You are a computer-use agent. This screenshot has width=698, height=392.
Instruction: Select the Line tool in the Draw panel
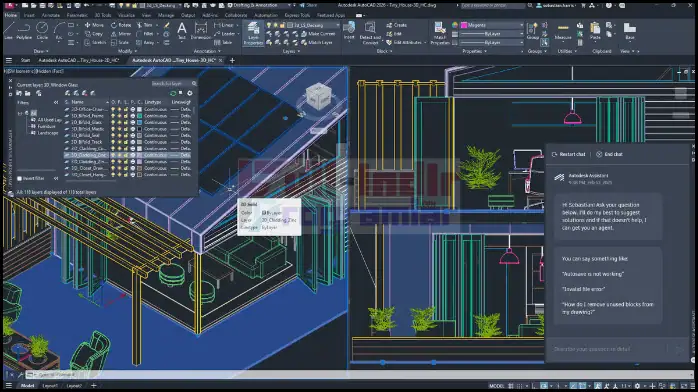point(8,31)
